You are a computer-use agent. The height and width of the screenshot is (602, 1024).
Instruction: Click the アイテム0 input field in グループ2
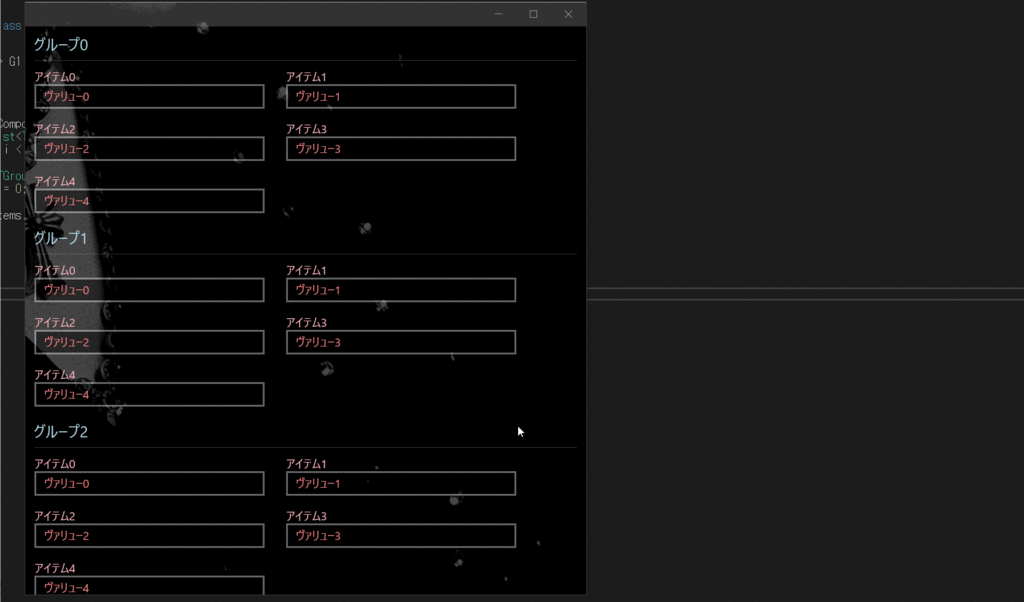pos(150,484)
